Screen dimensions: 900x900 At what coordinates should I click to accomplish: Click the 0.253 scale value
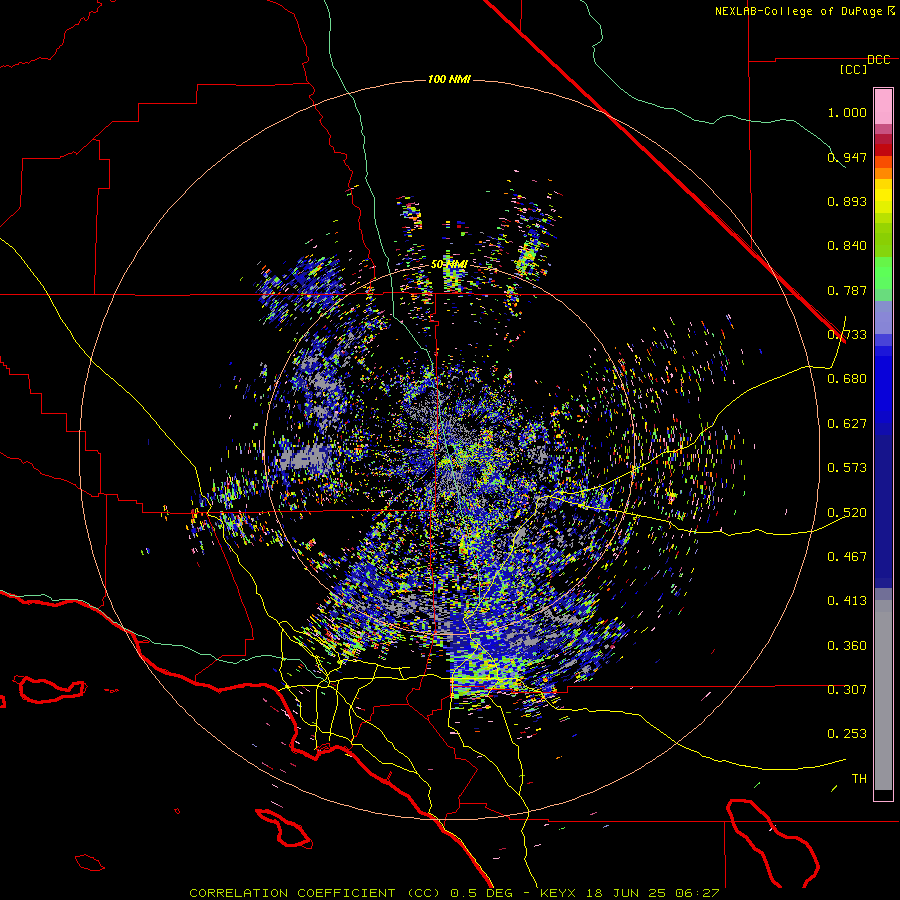[x=847, y=734]
